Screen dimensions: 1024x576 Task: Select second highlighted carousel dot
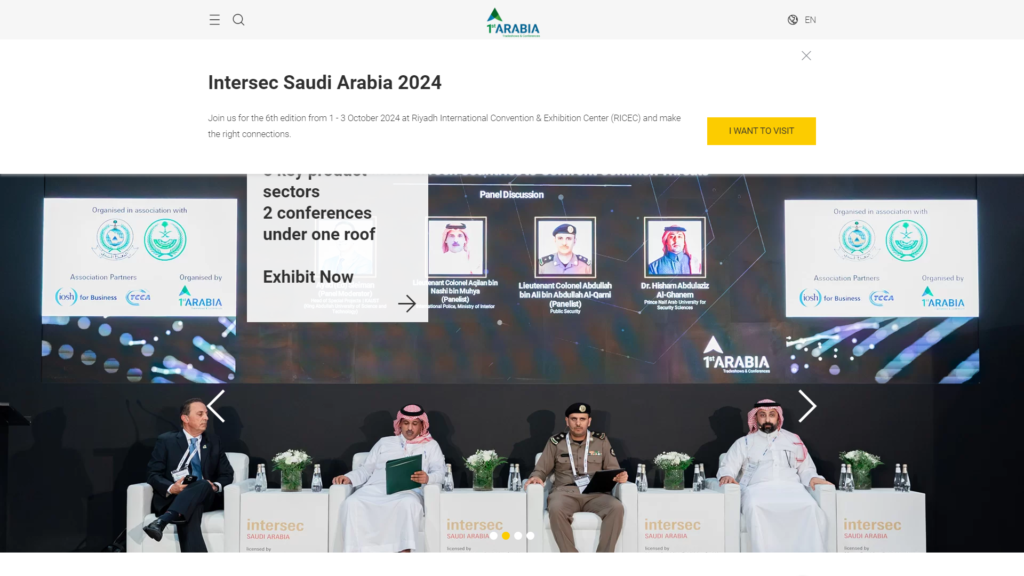tap(505, 536)
